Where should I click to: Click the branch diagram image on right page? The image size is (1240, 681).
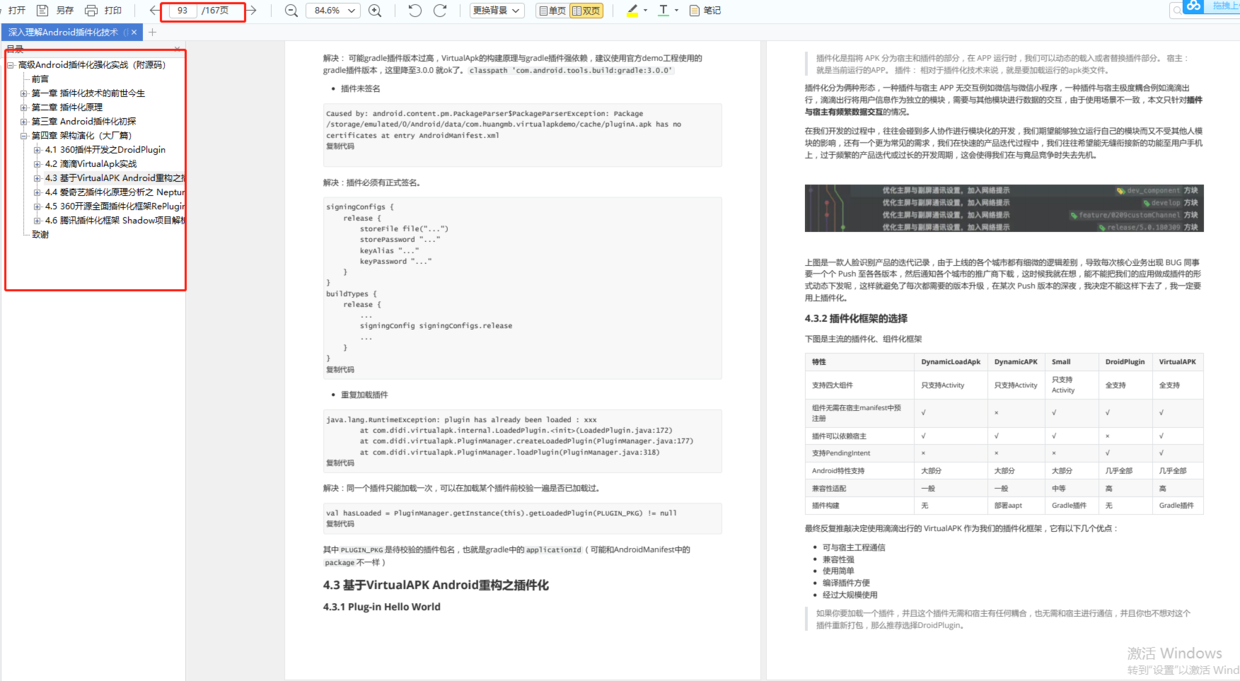(1004, 208)
